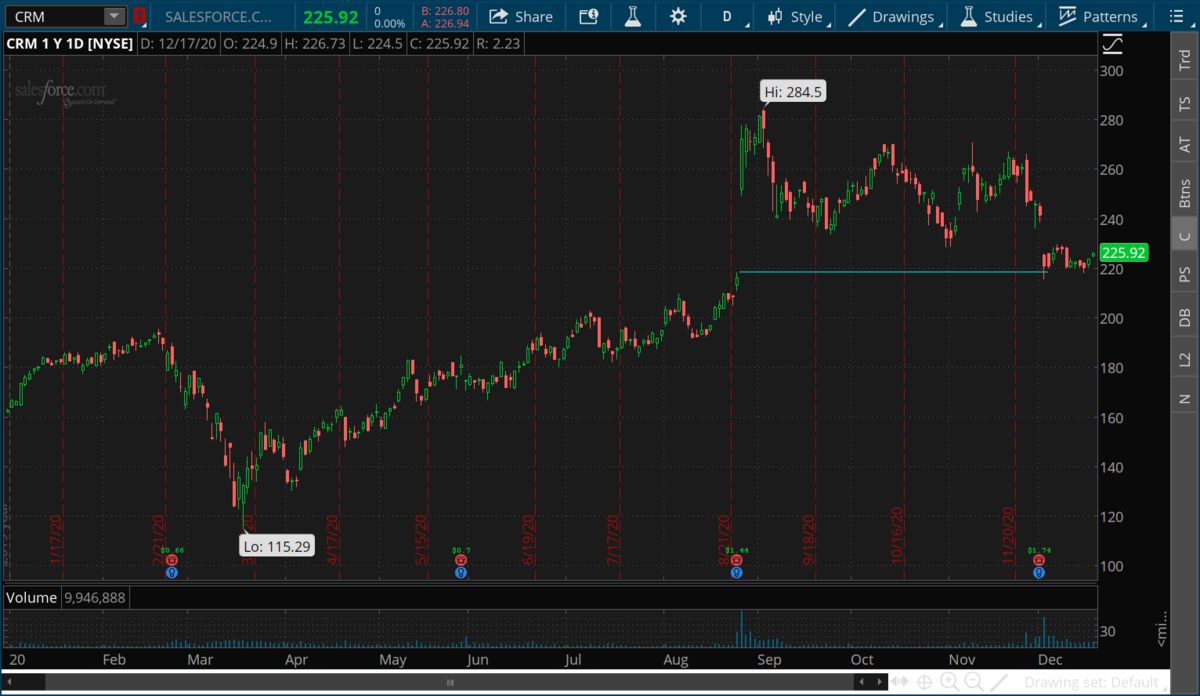
Task: Click the Volume study label
Action: pos(30,598)
